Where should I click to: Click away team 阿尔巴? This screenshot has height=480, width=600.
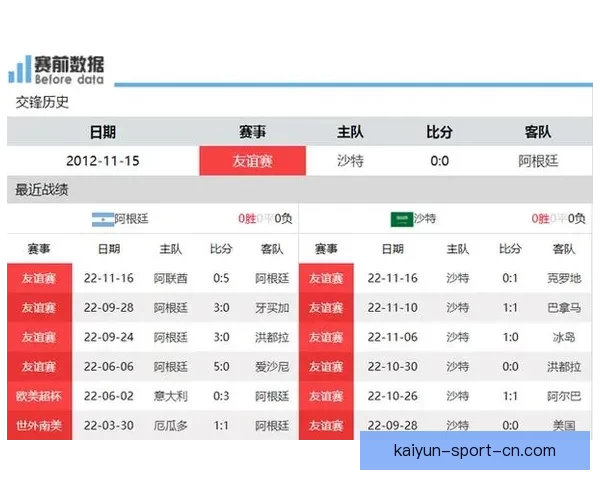click(564, 396)
